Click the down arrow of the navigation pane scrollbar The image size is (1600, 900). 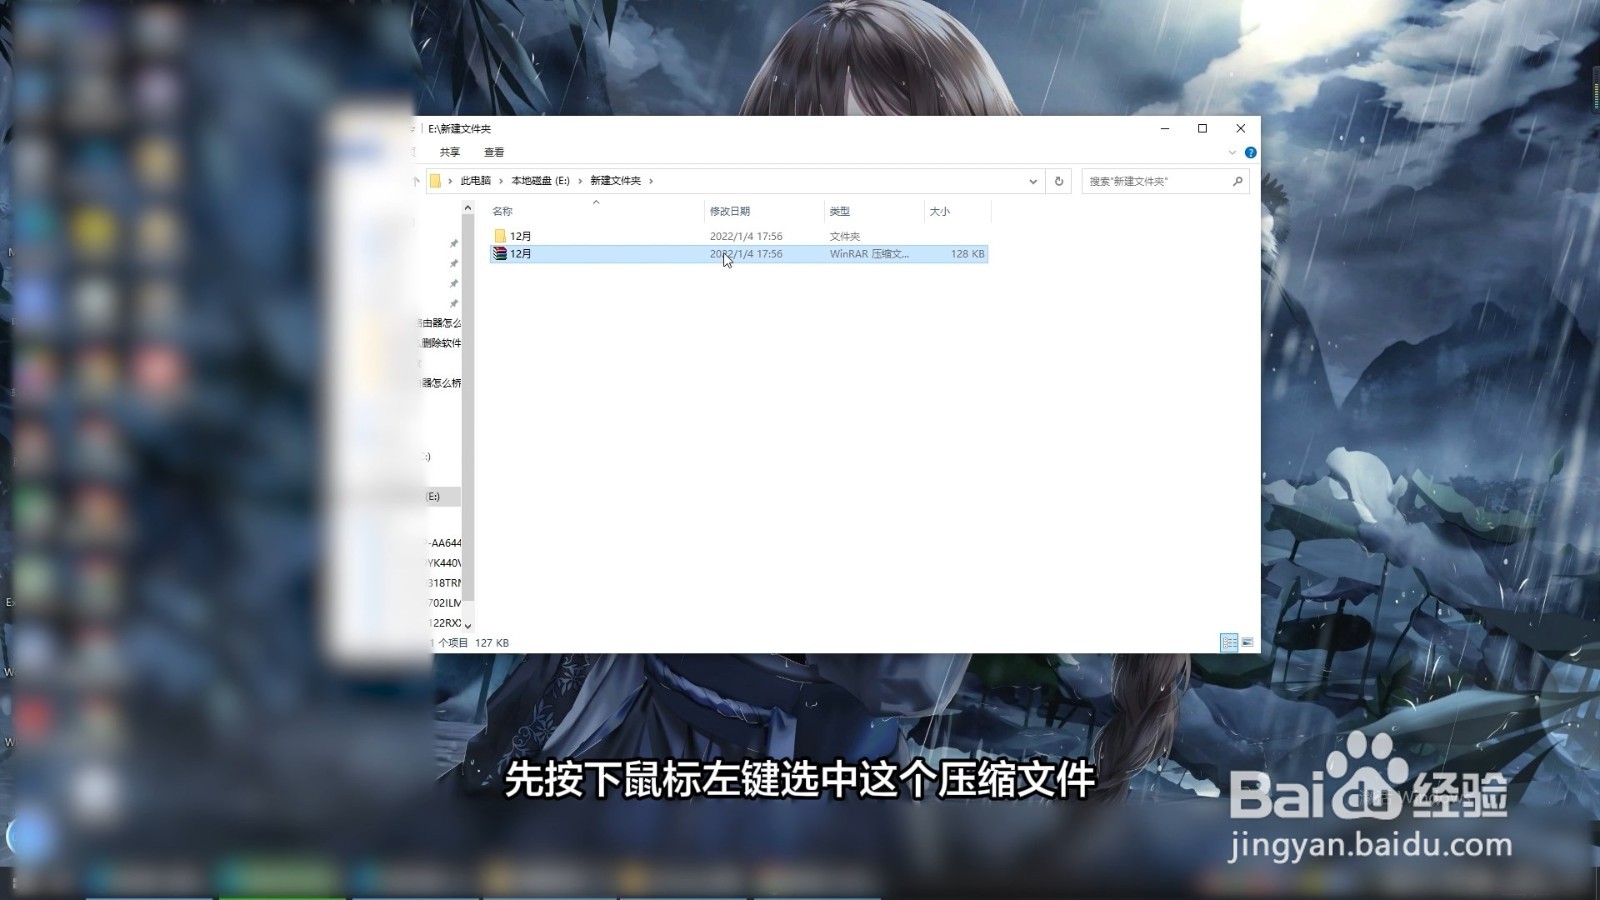point(468,626)
